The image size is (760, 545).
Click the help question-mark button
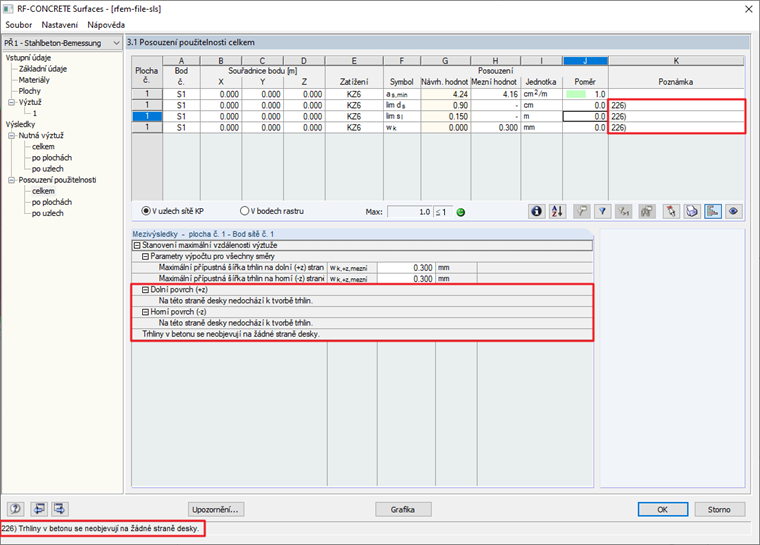pyautogui.click(x=16, y=509)
